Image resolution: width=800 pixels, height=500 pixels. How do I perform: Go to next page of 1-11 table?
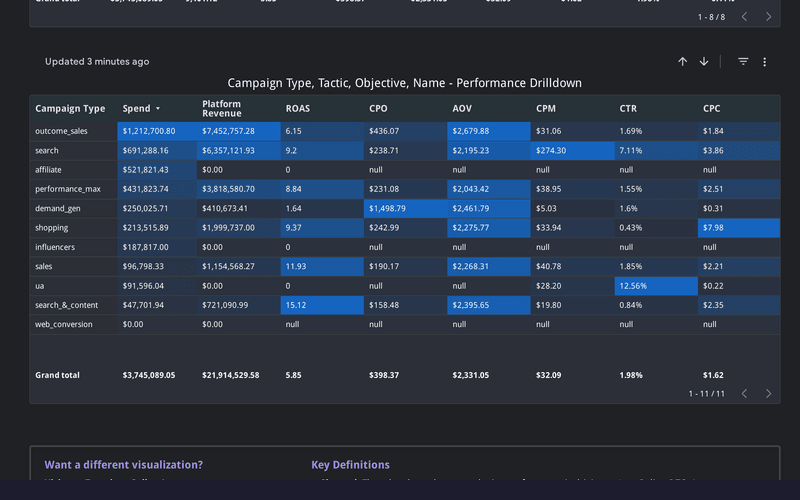coord(768,394)
